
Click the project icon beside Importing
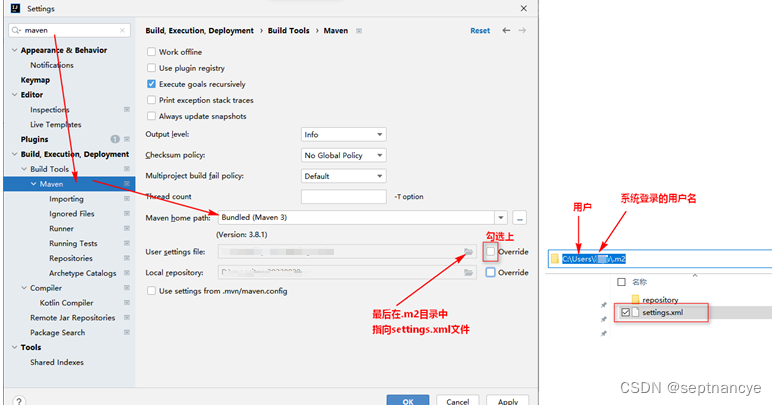coord(127,199)
